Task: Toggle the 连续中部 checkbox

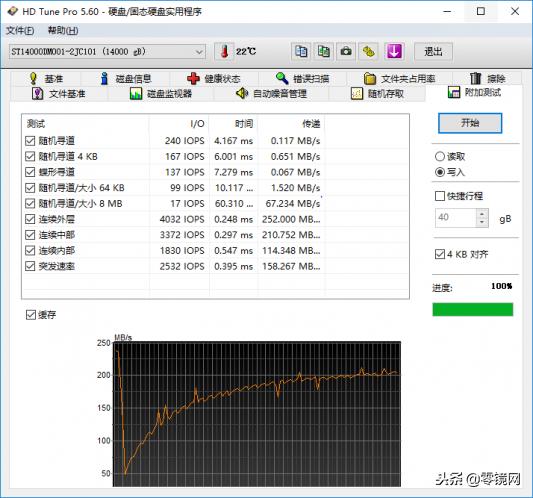Action: tap(30, 235)
